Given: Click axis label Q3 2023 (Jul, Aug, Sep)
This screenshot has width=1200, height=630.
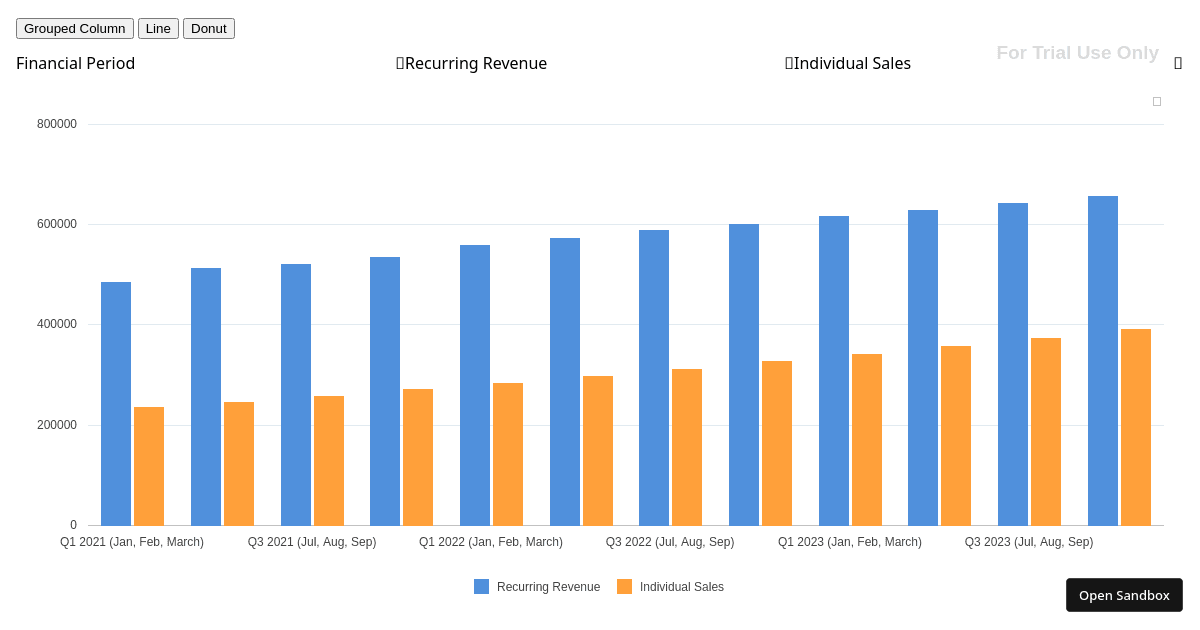Looking at the screenshot, I should pyautogui.click(x=1029, y=542).
